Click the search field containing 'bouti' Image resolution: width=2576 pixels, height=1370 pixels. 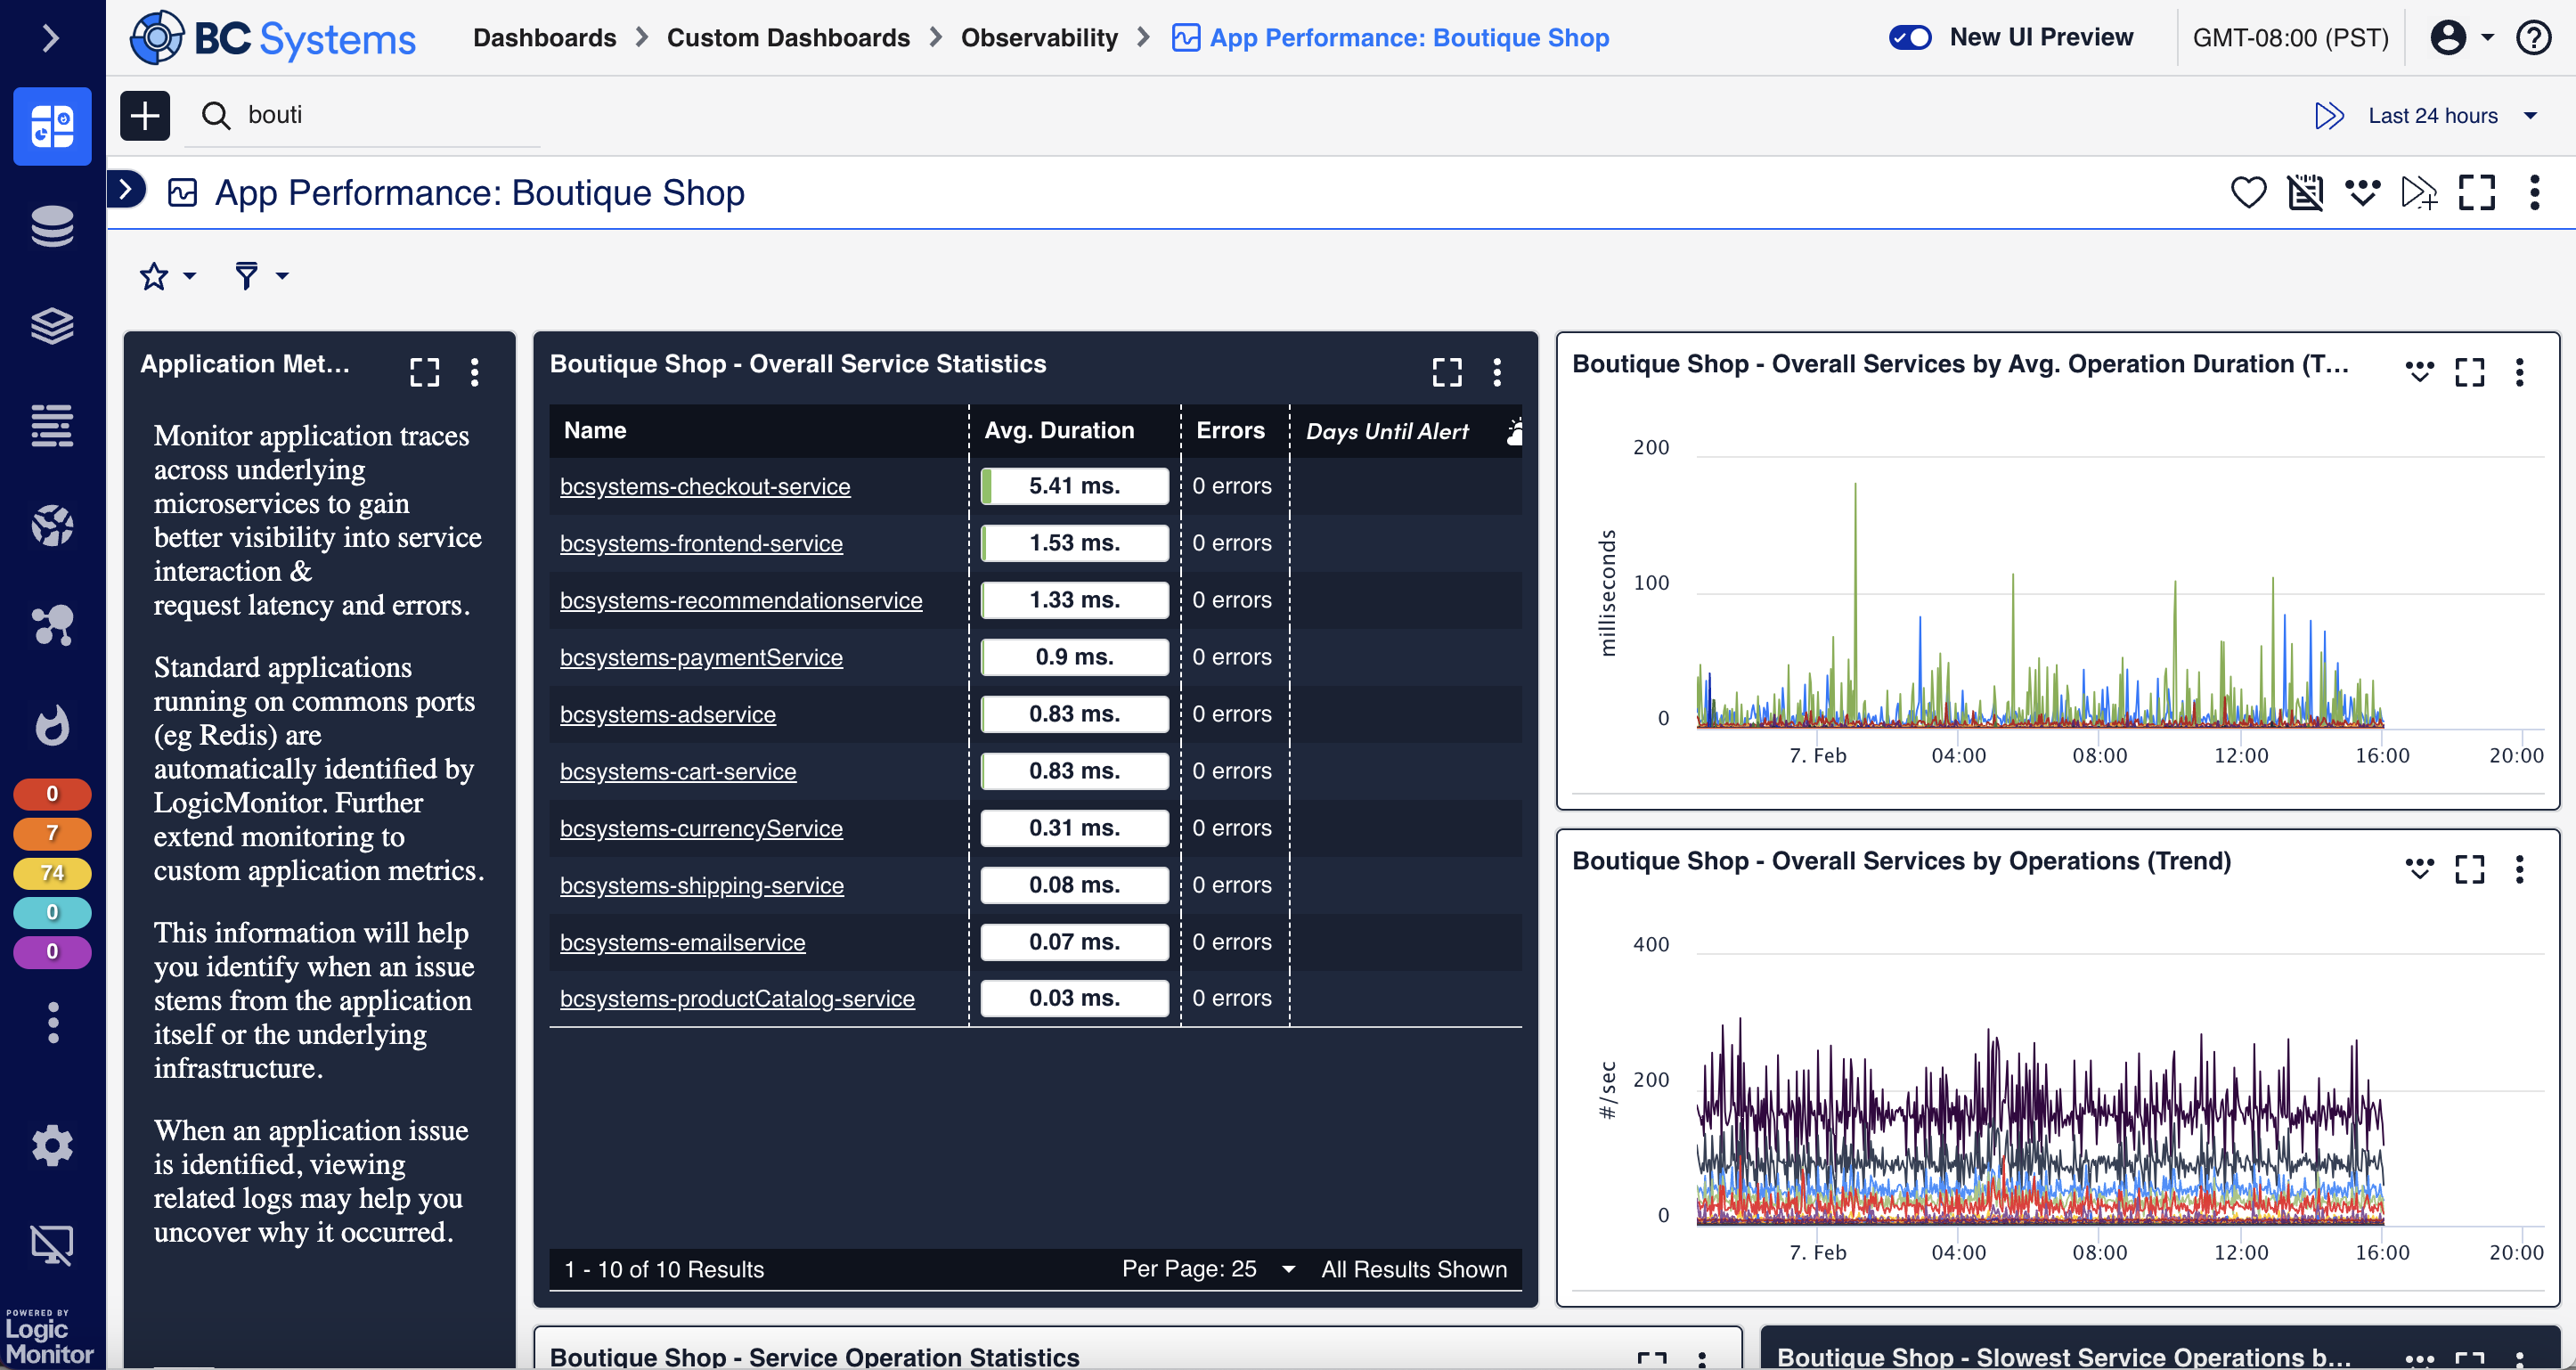pos(360,114)
